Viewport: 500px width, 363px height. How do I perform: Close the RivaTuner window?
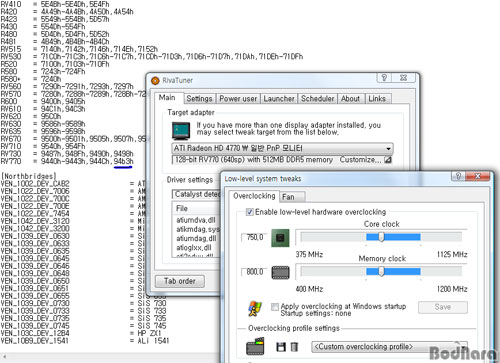click(x=404, y=78)
